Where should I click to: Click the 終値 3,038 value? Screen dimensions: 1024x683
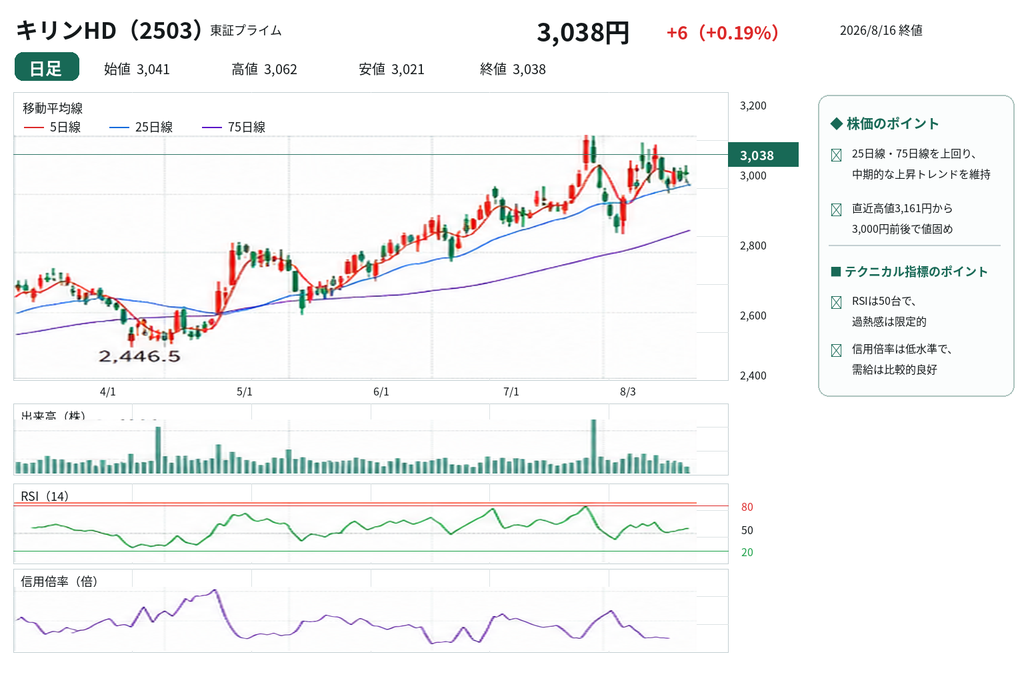[513, 69]
